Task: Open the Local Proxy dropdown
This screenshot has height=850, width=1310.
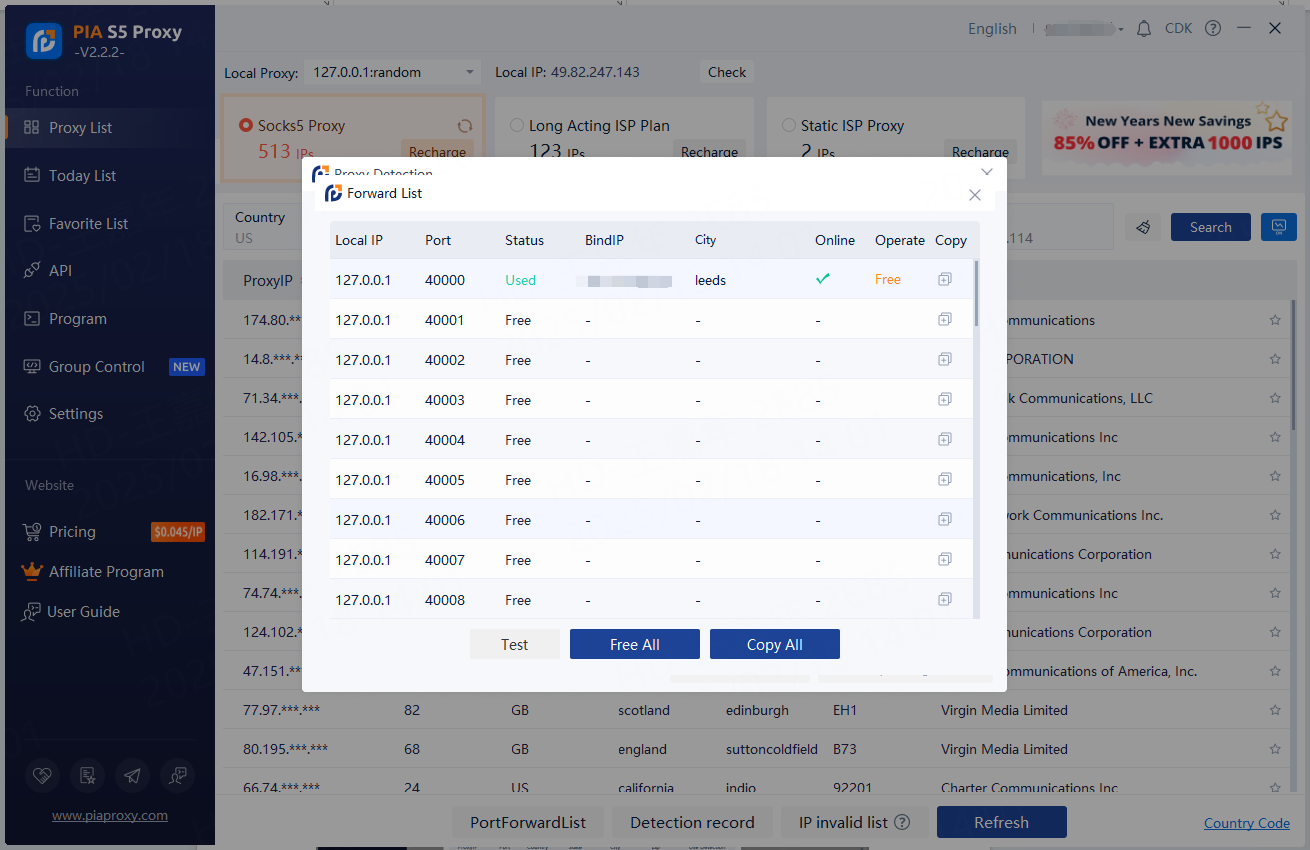Action: tap(394, 72)
